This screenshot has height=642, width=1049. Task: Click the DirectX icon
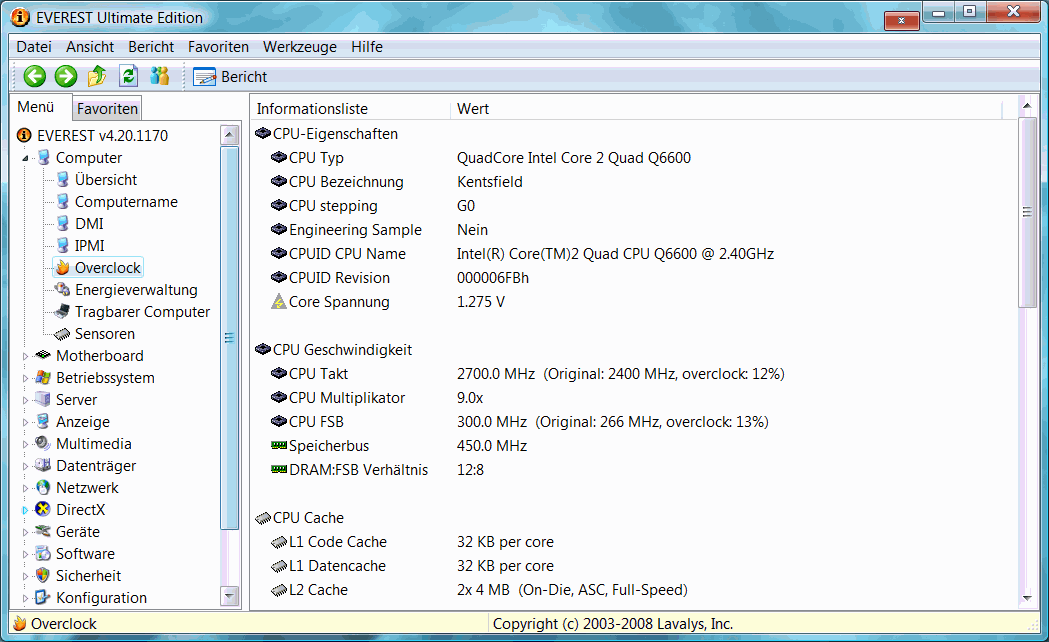coord(43,510)
